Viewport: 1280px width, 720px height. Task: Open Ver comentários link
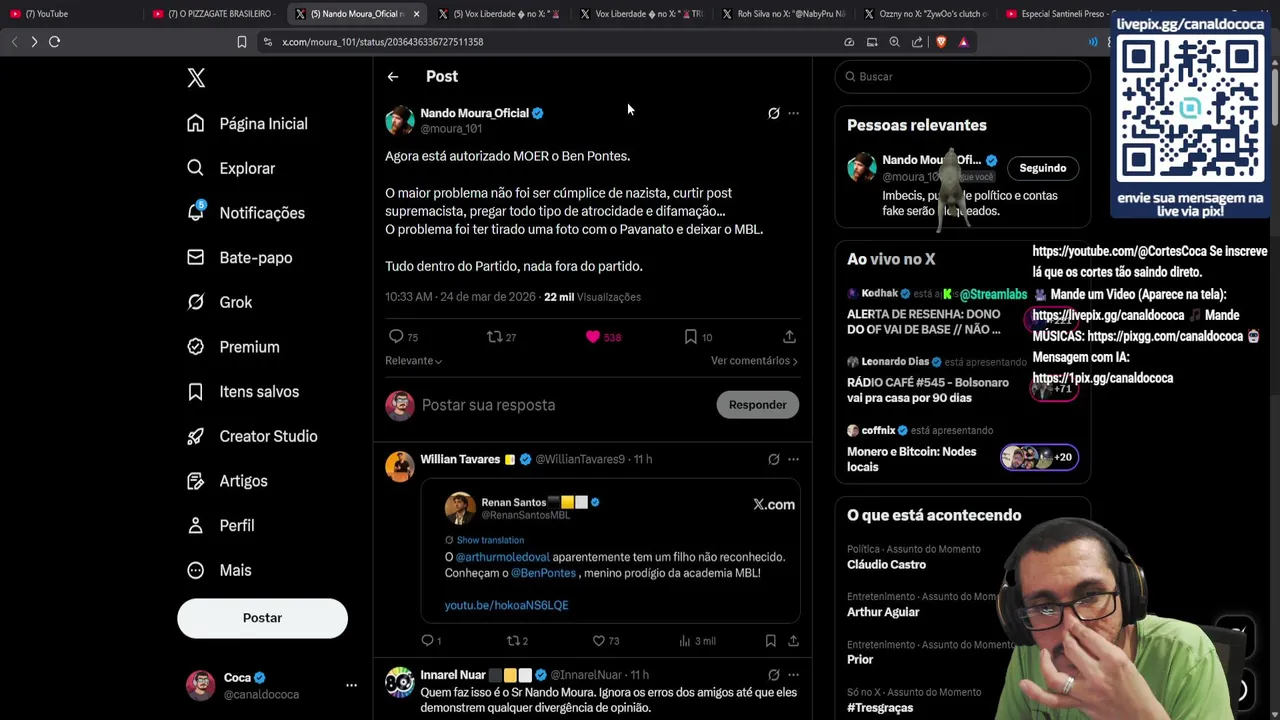pyautogui.click(x=754, y=361)
